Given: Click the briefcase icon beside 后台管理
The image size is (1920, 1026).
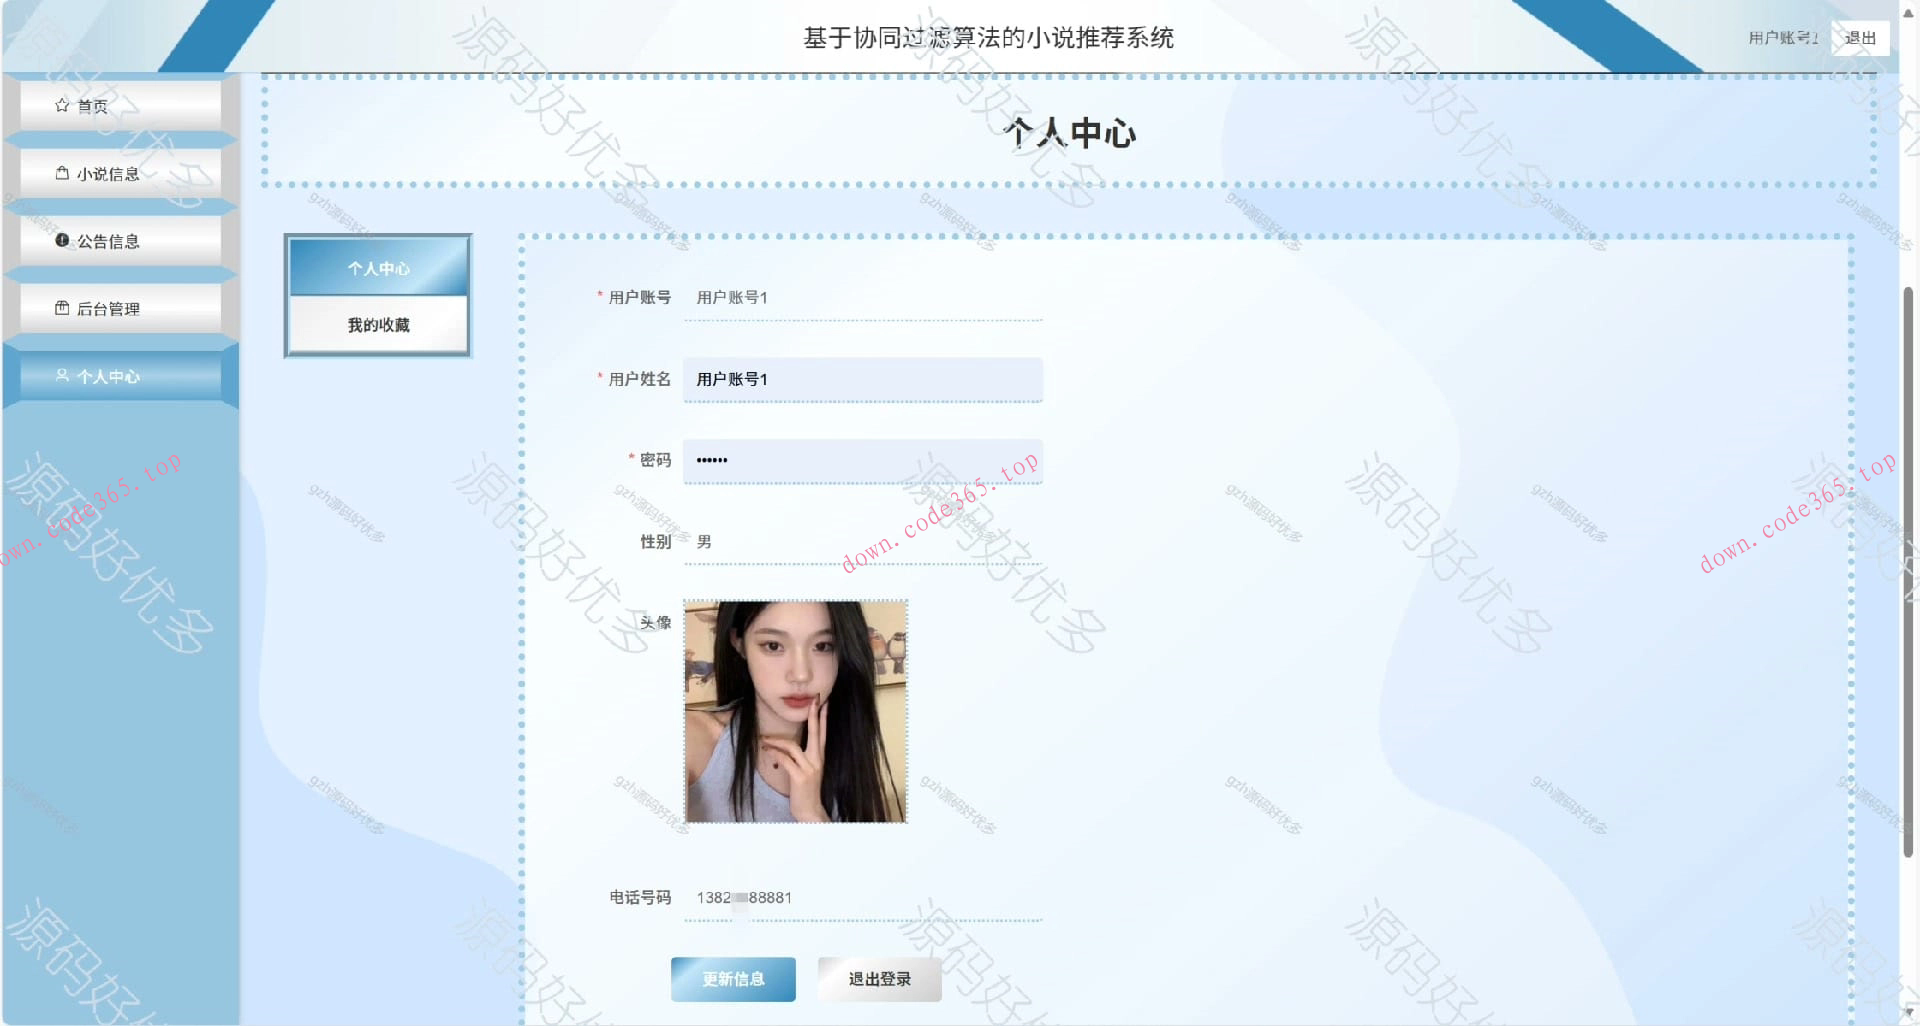Looking at the screenshot, I should (60, 308).
